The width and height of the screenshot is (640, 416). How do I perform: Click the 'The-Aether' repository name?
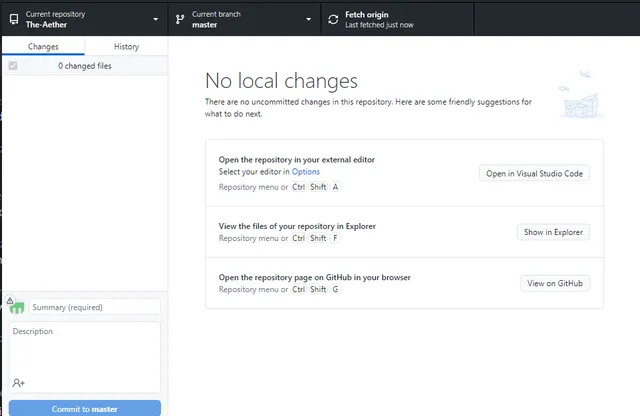pyautogui.click(x=46, y=24)
